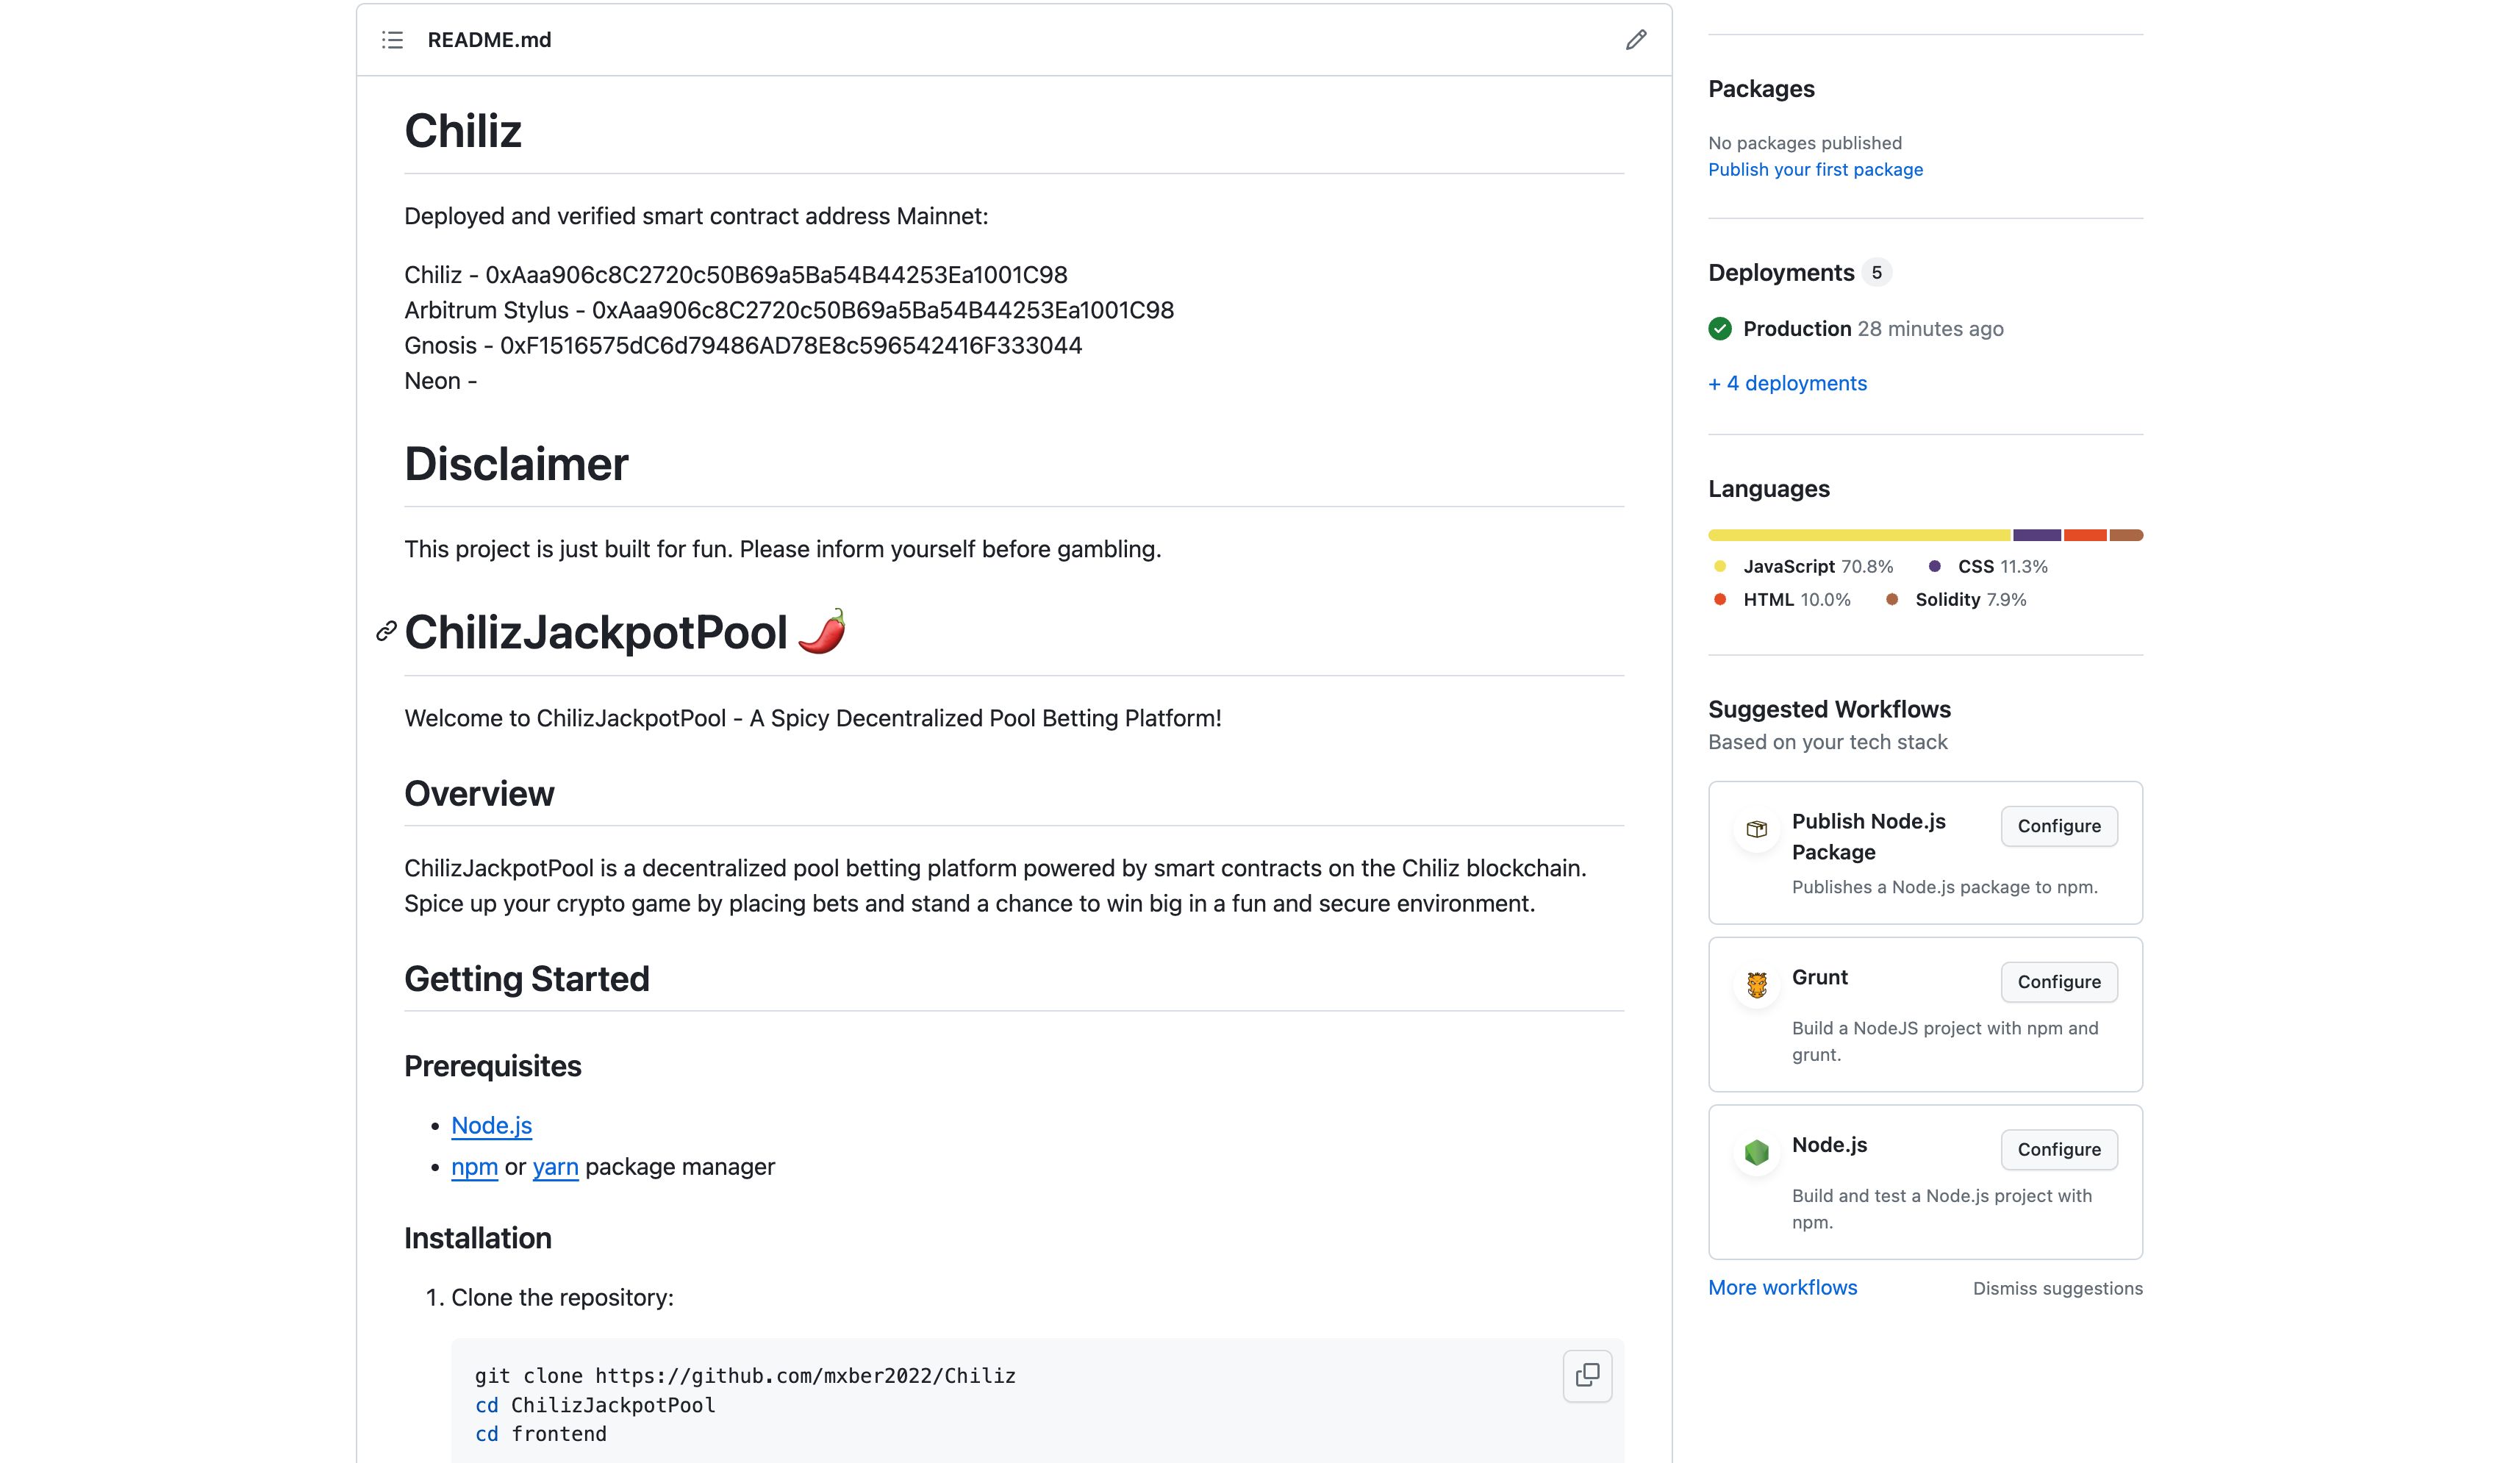Click the Suggested Workflows heading
The height and width of the screenshot is (1463, 2520).
tap(1829, 709)
